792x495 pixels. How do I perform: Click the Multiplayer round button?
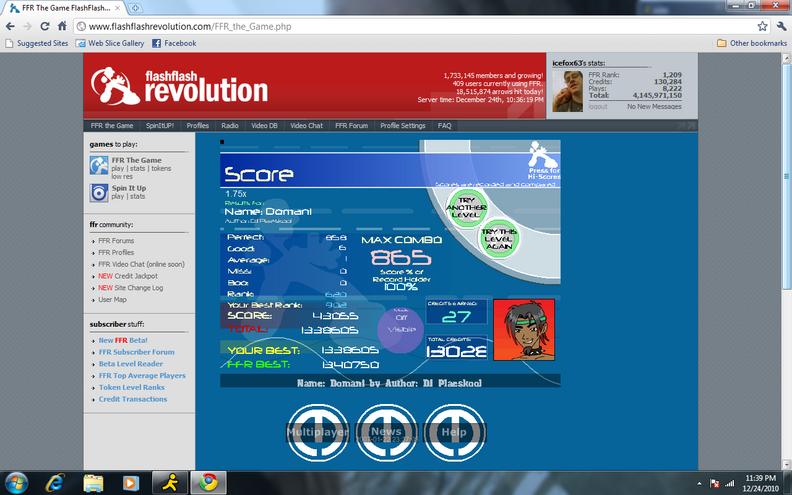tap(318, 432)
